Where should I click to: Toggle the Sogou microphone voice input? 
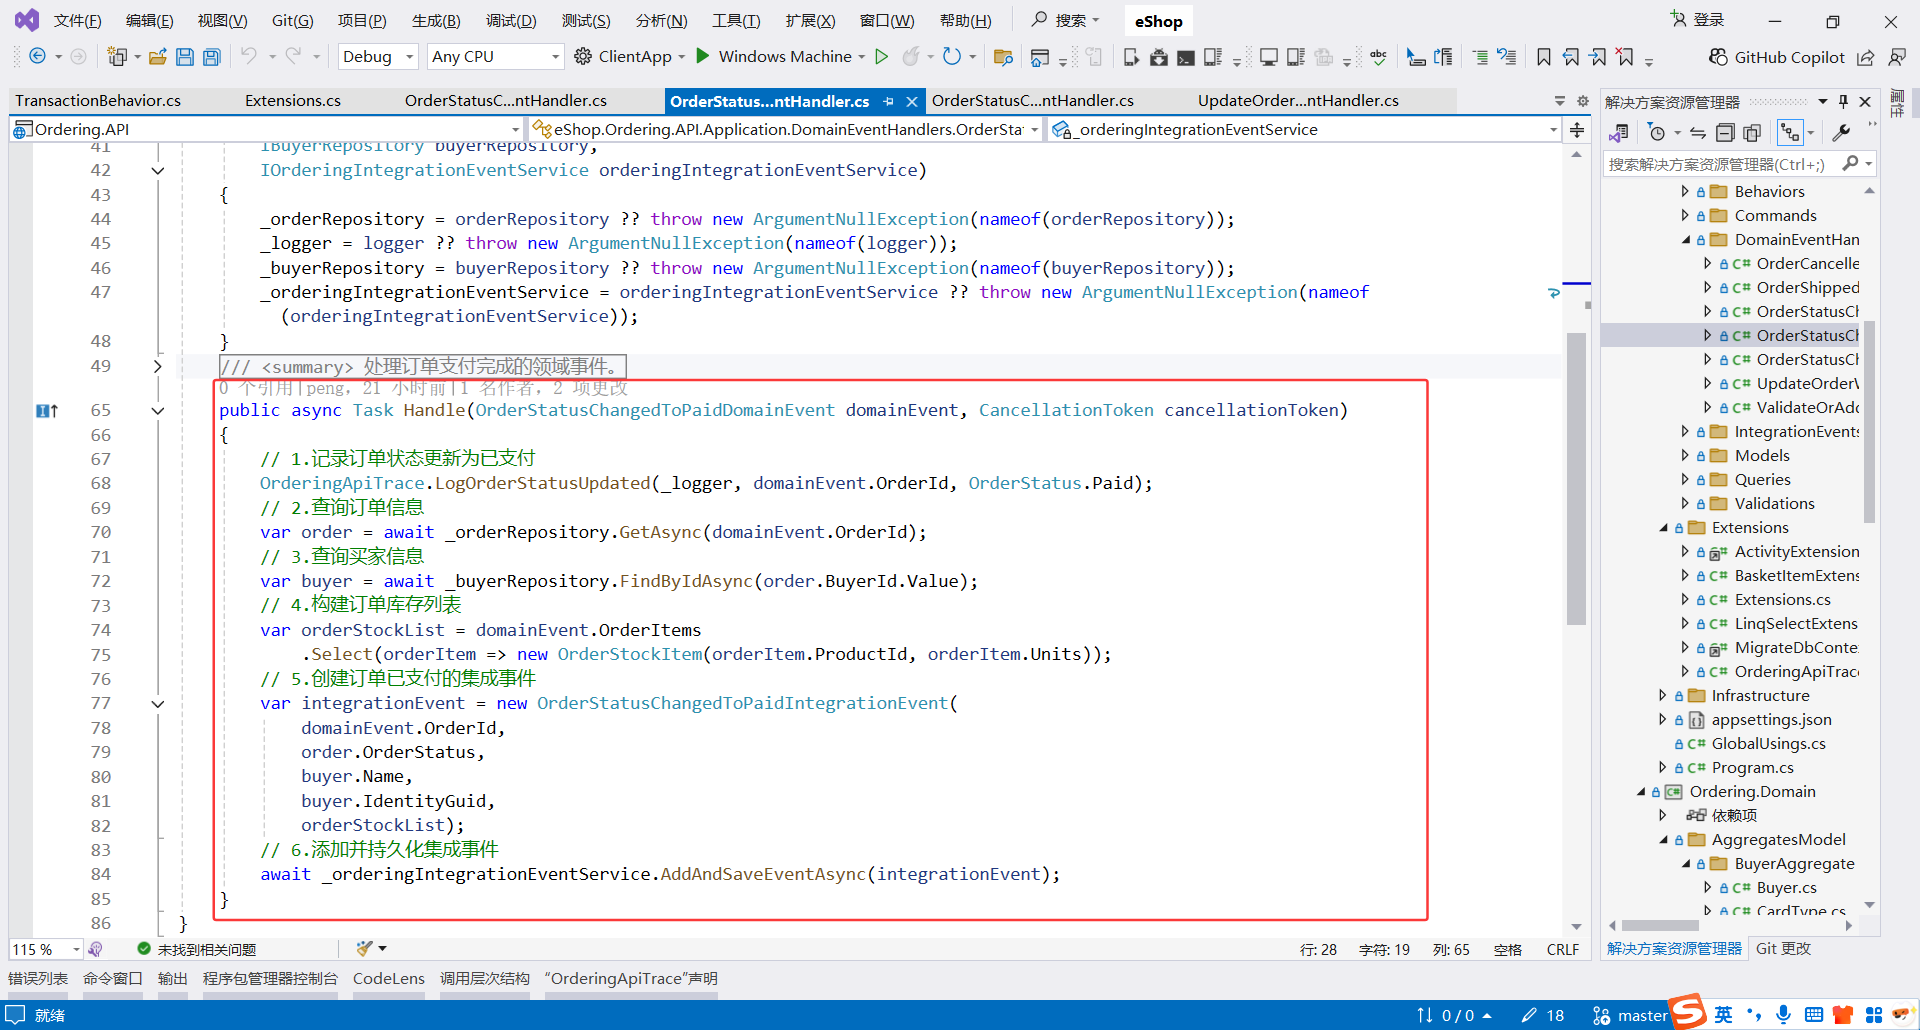pyautogui.click(x=1783, y=1015)
